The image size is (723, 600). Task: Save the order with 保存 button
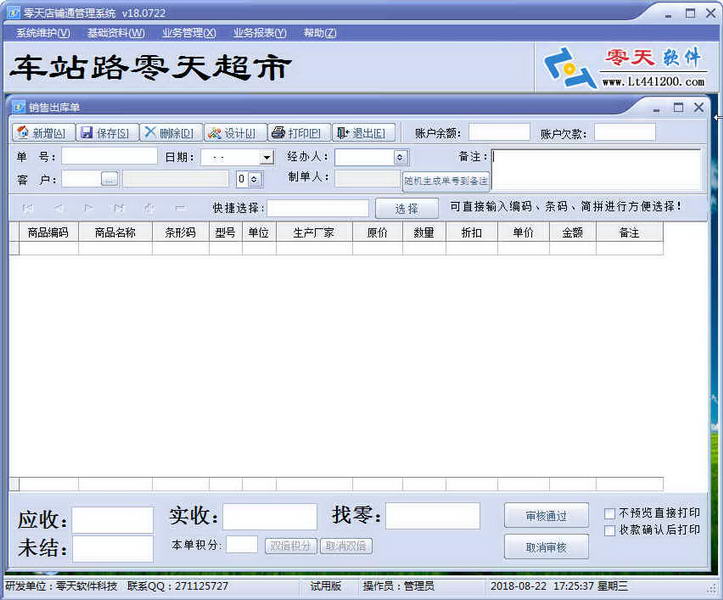point(107,133)
